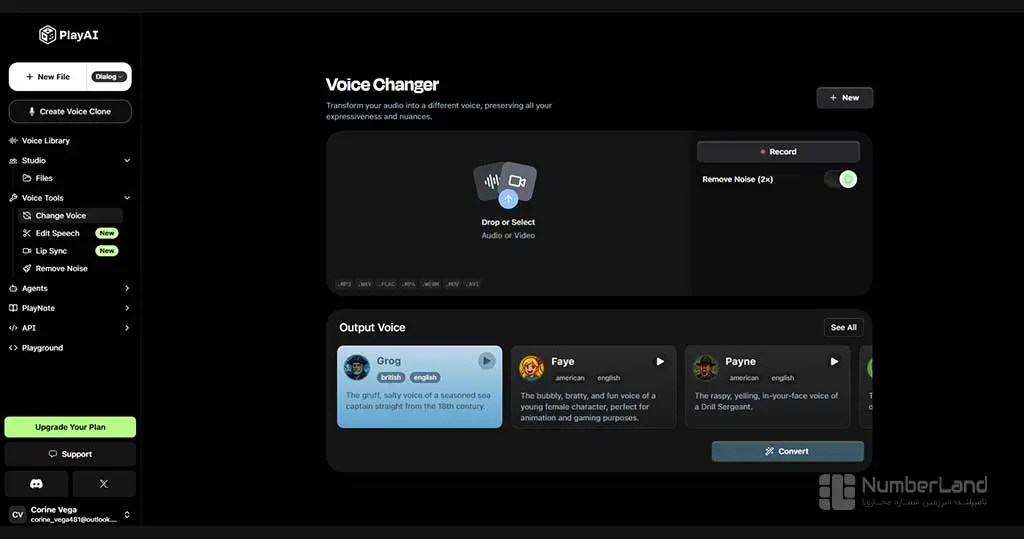The image size is (1024, 539).
Task: Click the PlayAI logo icon
Action: point(47,35)
